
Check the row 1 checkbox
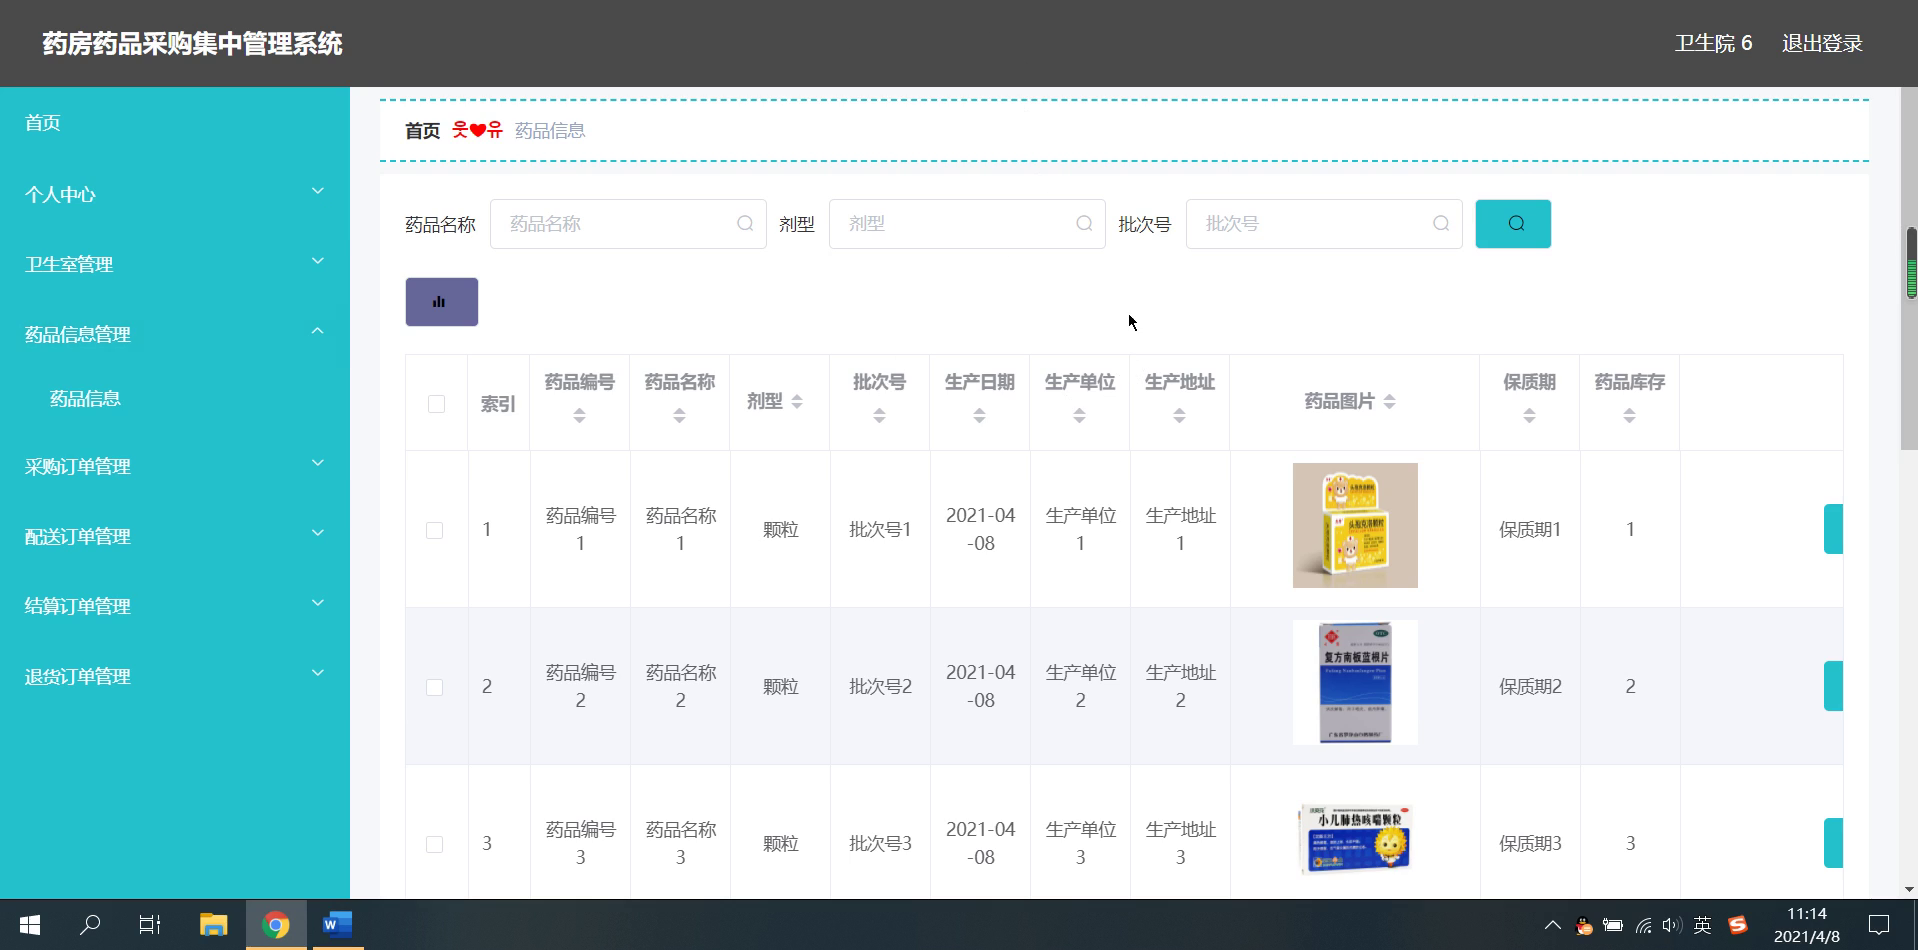coord(434,530)
